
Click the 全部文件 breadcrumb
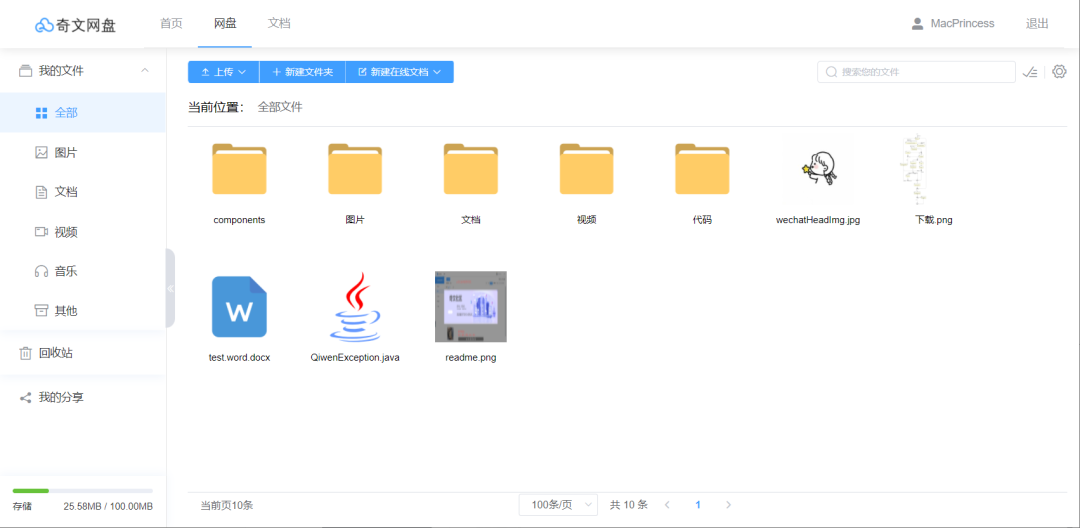click(x=280, y=107)
